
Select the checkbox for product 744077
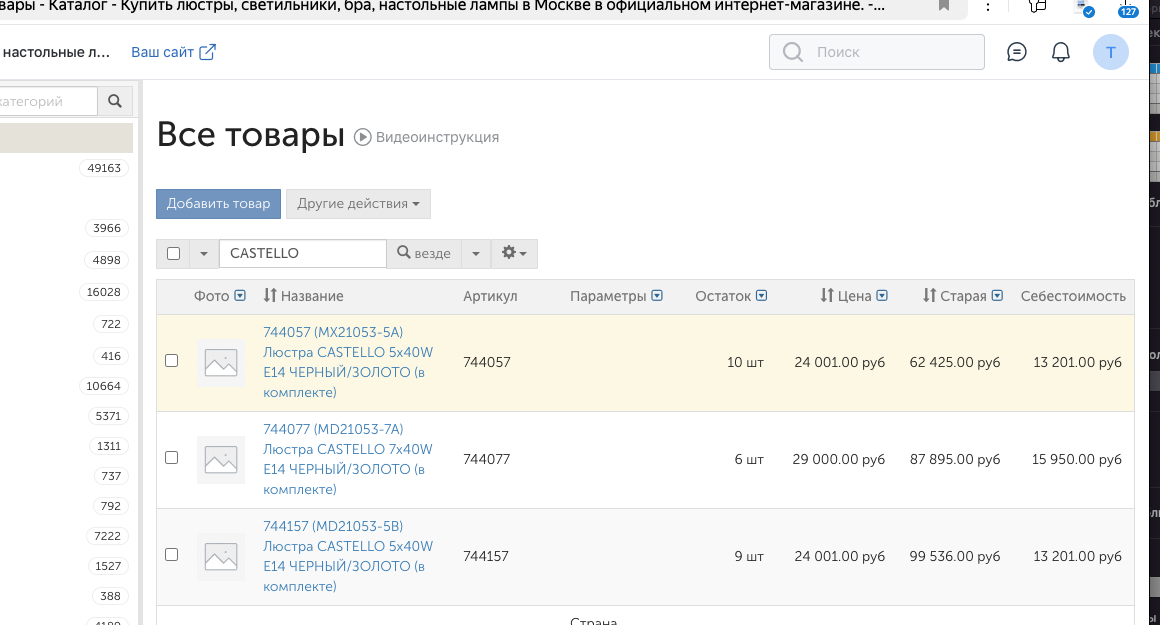click(171, 458)
